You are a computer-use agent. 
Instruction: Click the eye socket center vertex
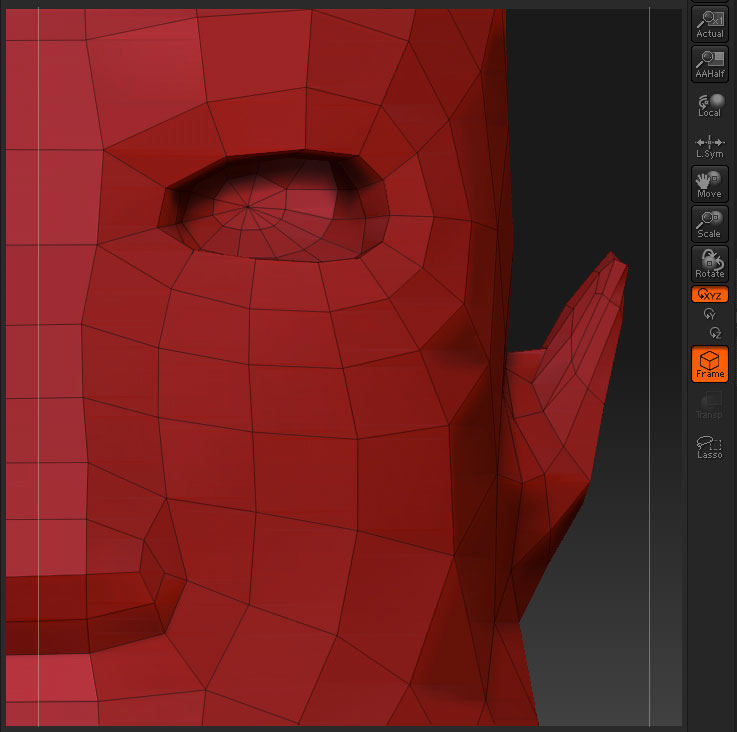click(248, 206)
